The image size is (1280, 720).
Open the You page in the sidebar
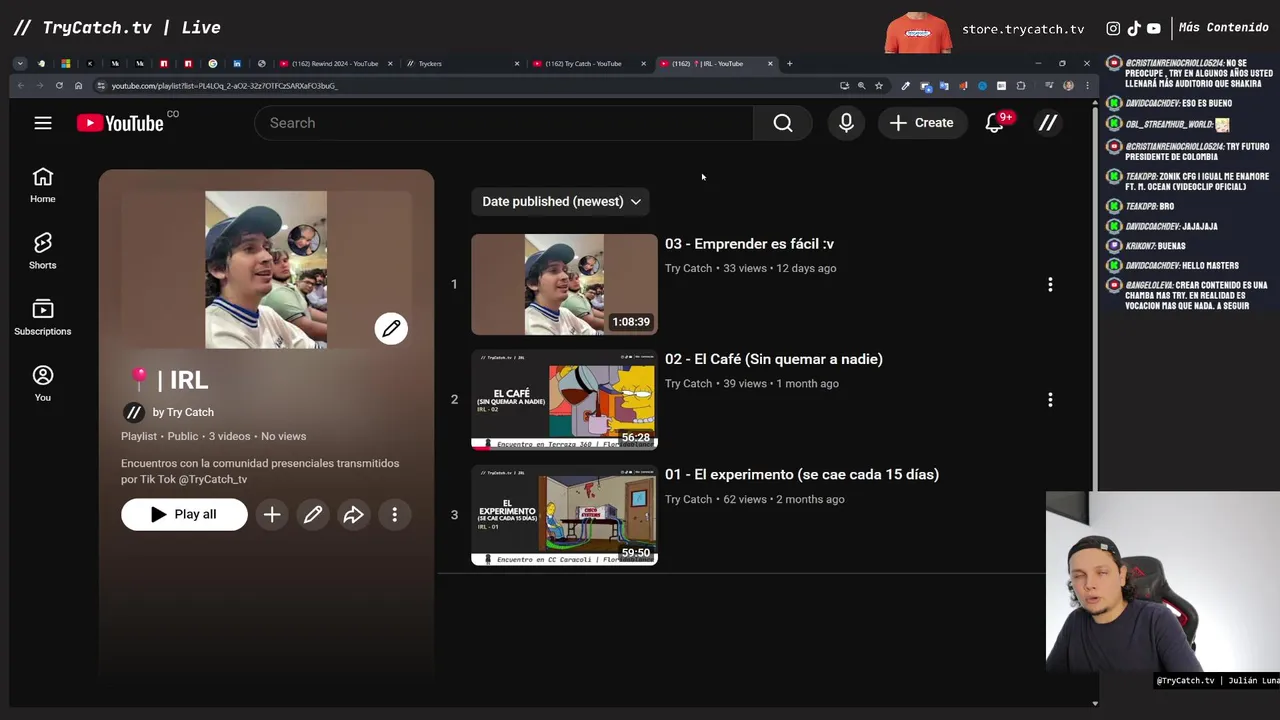coord(42,383)
